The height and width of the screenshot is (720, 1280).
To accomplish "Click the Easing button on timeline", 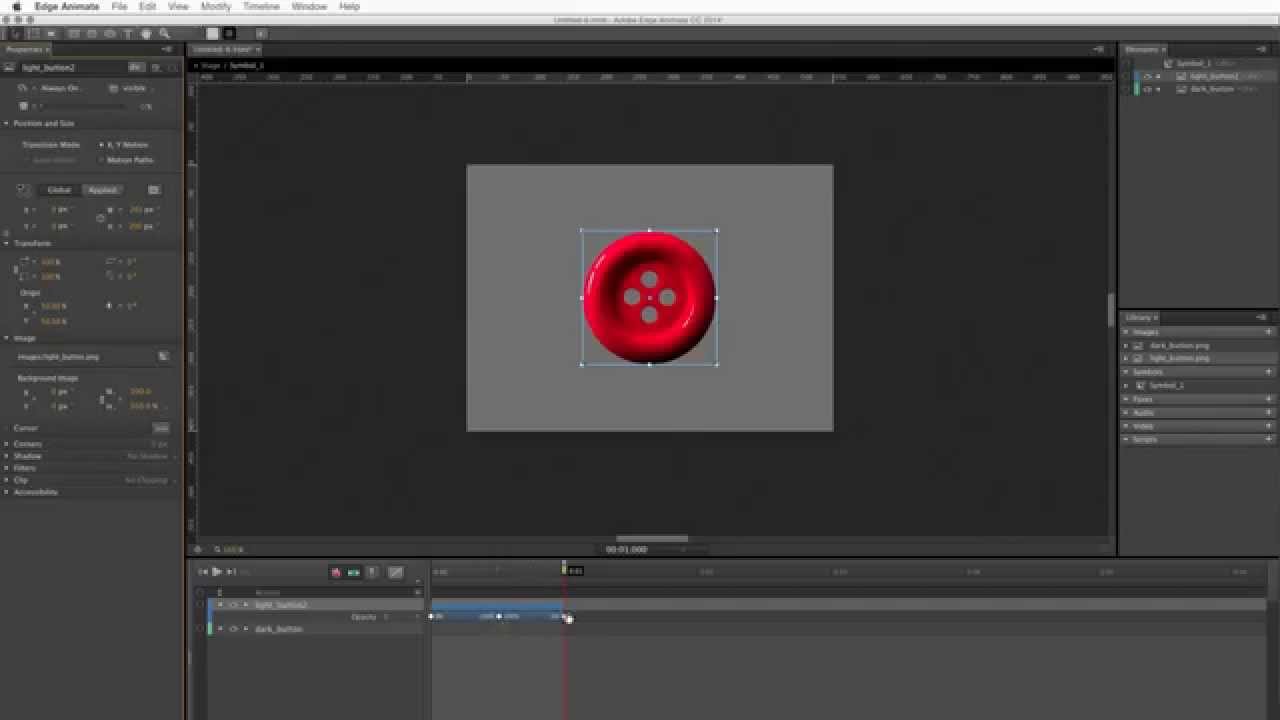I will tap(395, 572).
